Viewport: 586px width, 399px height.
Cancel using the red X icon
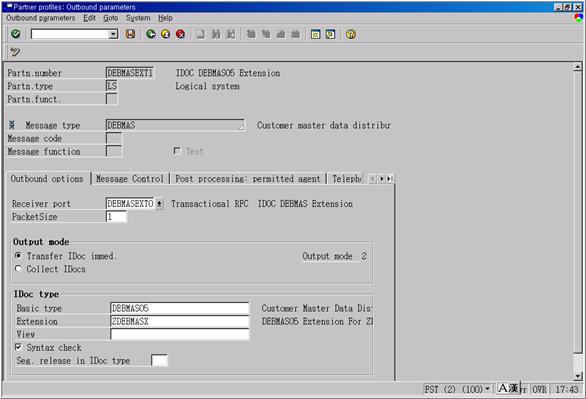pyautogui.click(x=181, y=34)
